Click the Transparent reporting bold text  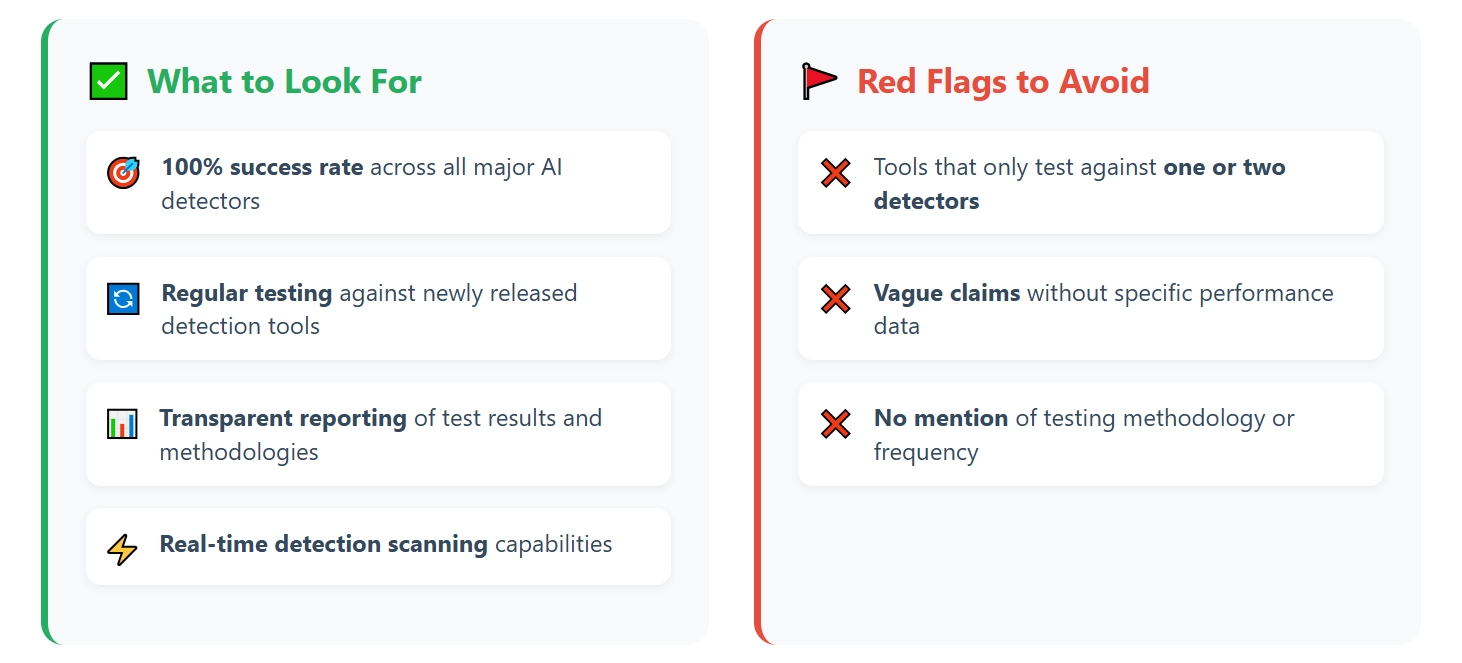click(283, 418)
